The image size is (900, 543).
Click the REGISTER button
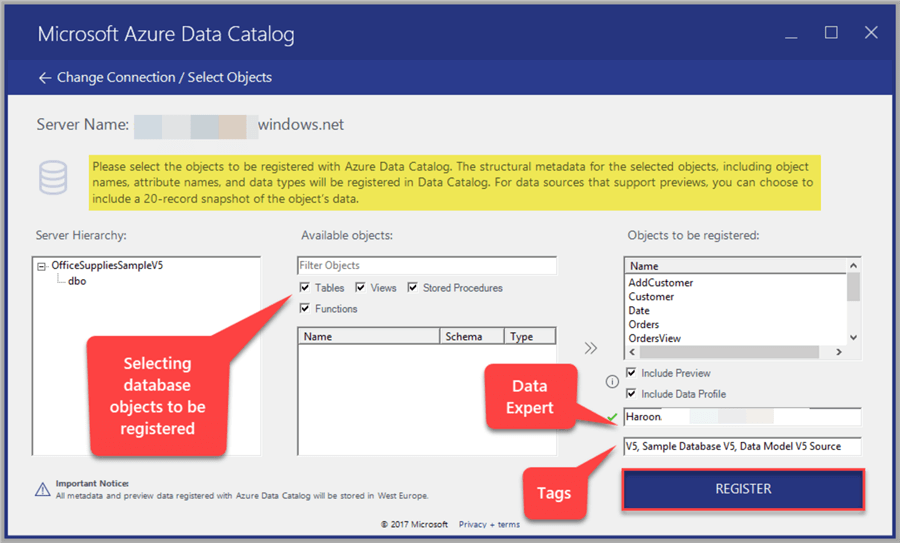[743, 489]
